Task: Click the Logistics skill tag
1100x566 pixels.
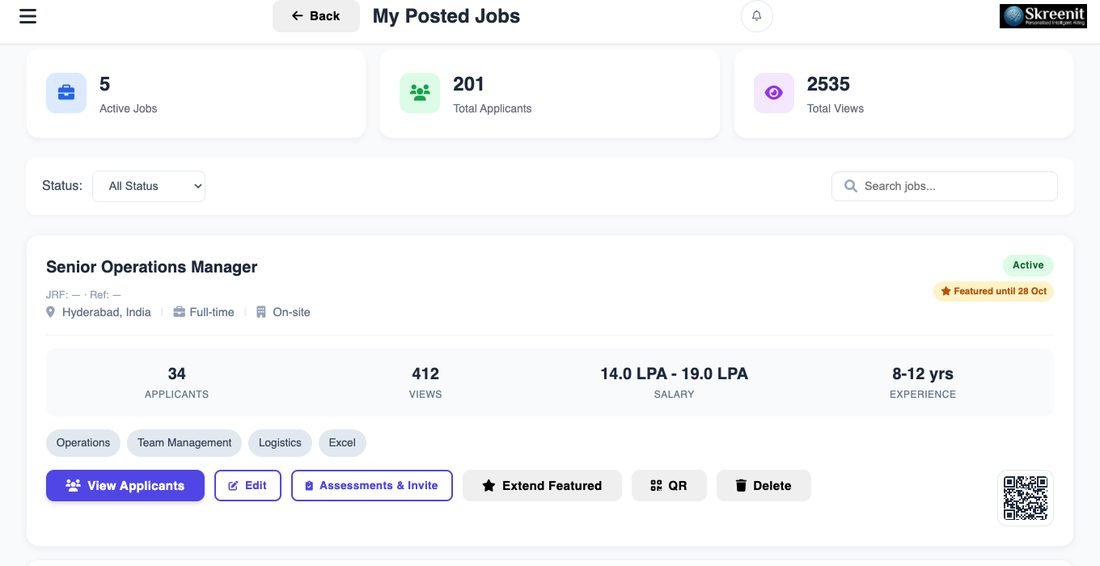Action: [x=280, y=443]
